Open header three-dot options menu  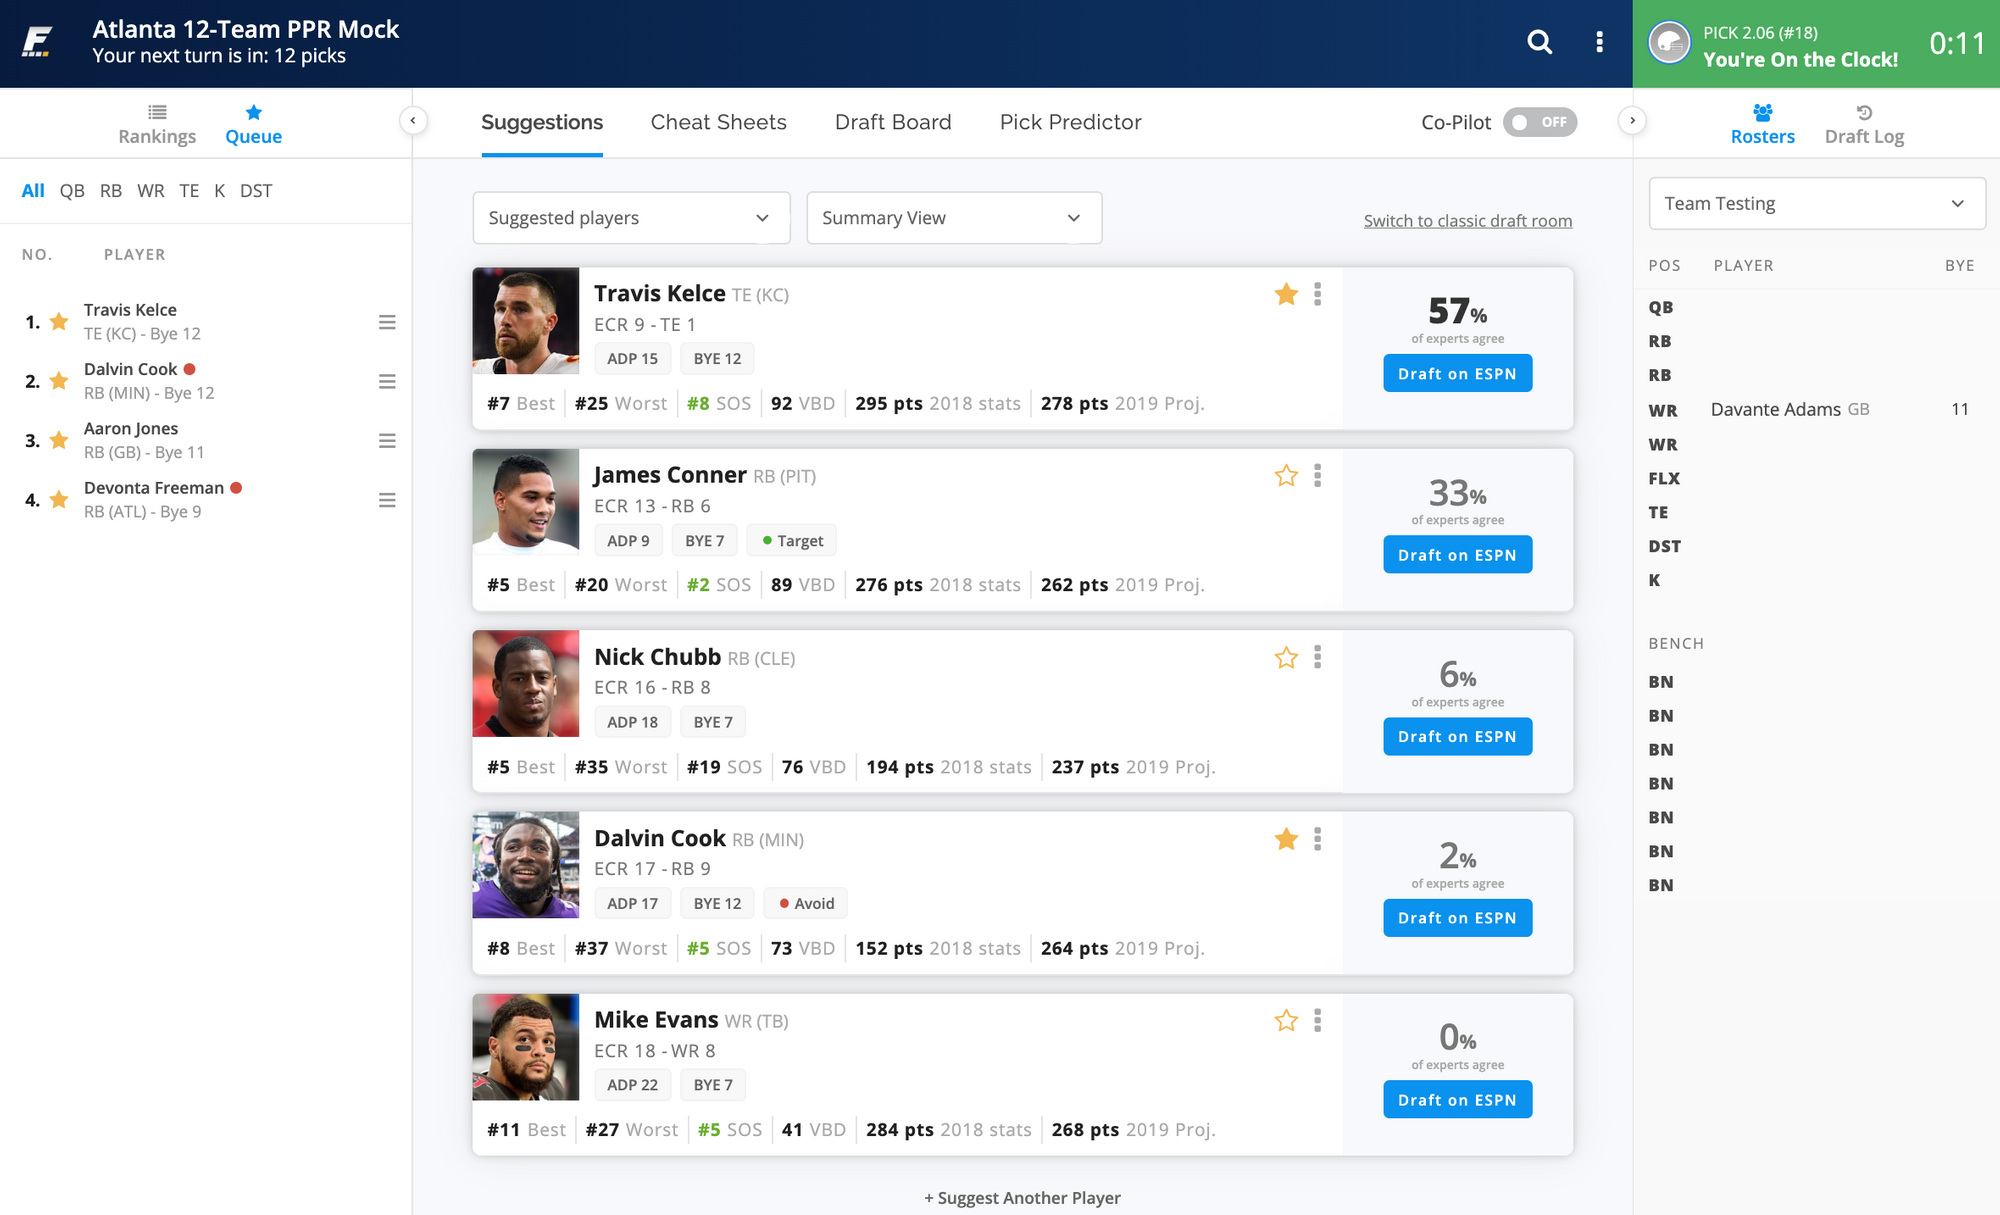coord(1600,42)
